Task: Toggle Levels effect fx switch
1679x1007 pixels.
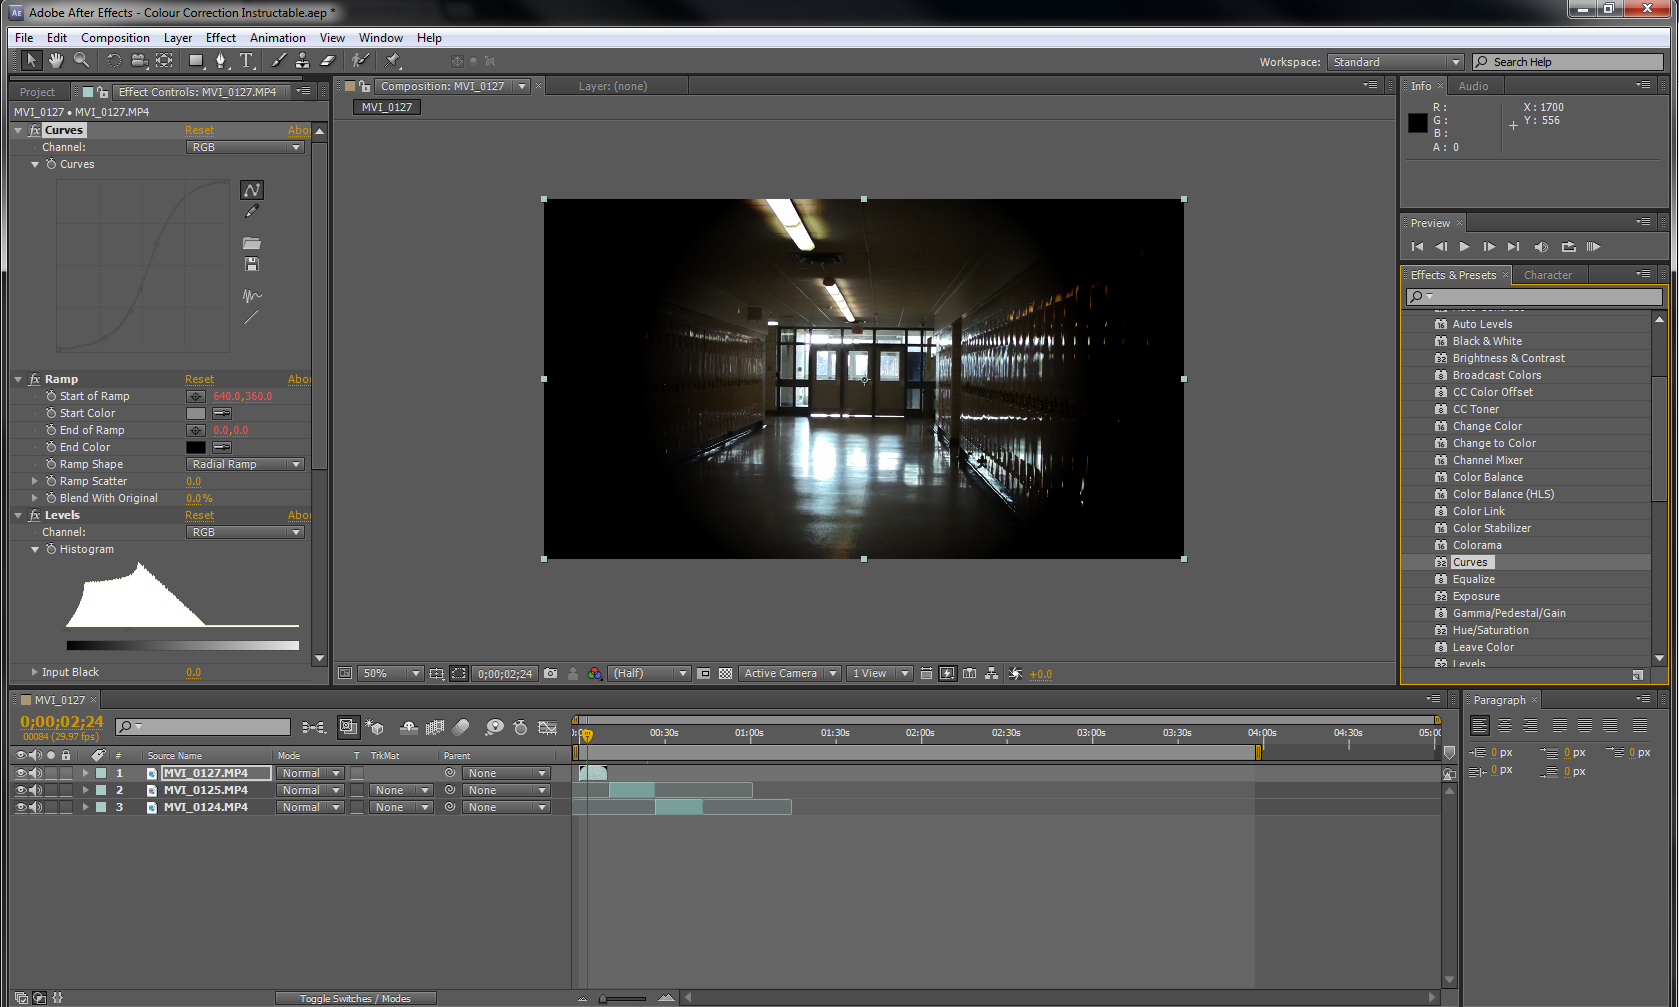Action: pos(35,515)
